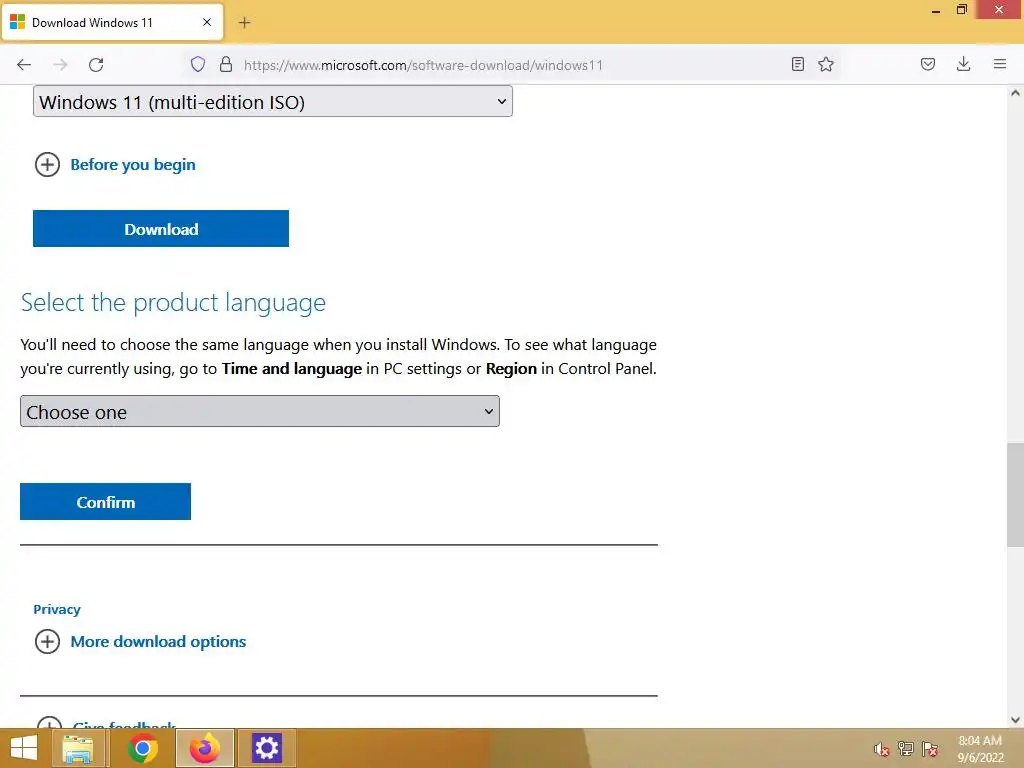Open the Windows 11 multi-edition ISO dropdown
This screenshot has height=768, width=1024.
click(273, 102)
